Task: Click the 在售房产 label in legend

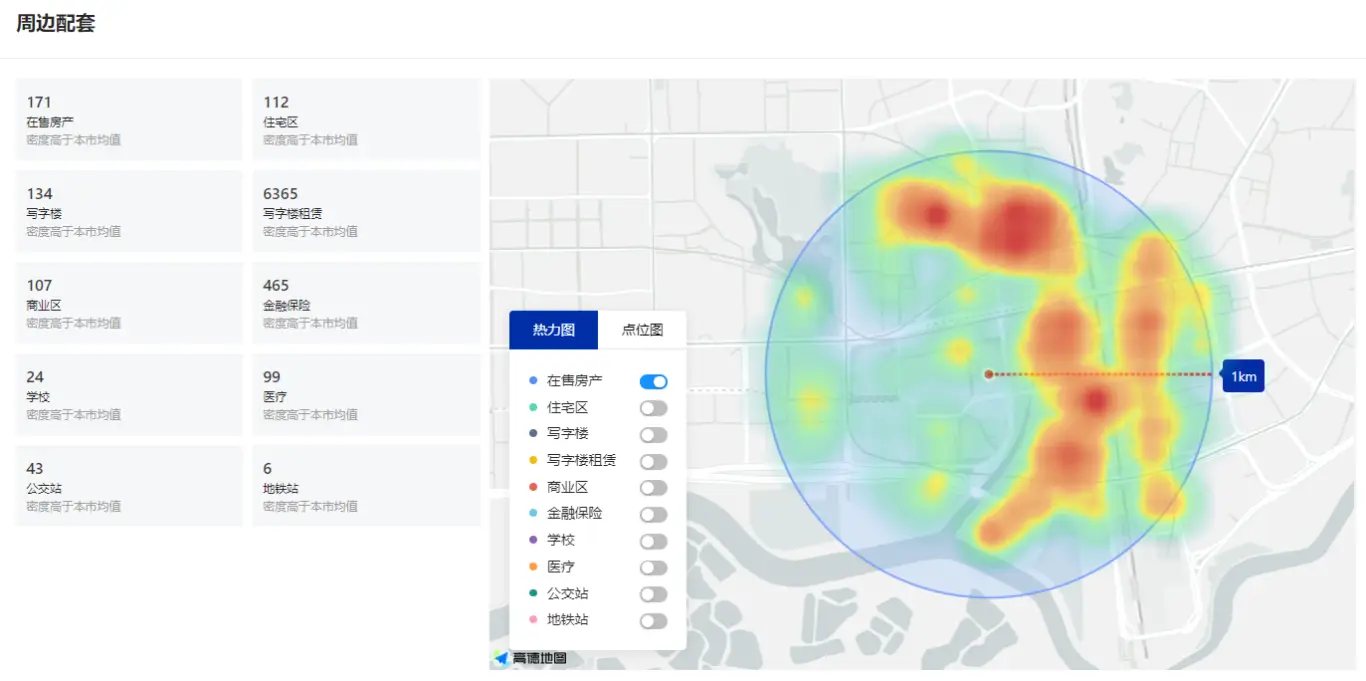Action: (x=575, y=381)
